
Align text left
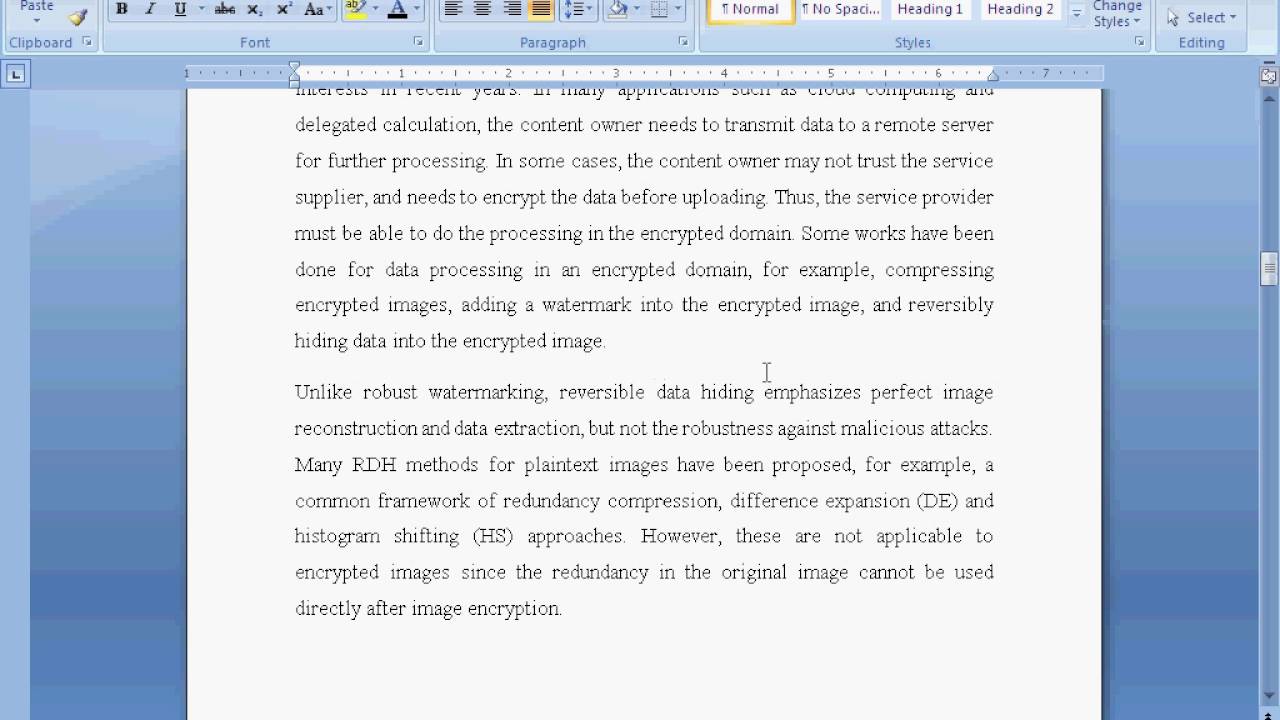point(453,9)
